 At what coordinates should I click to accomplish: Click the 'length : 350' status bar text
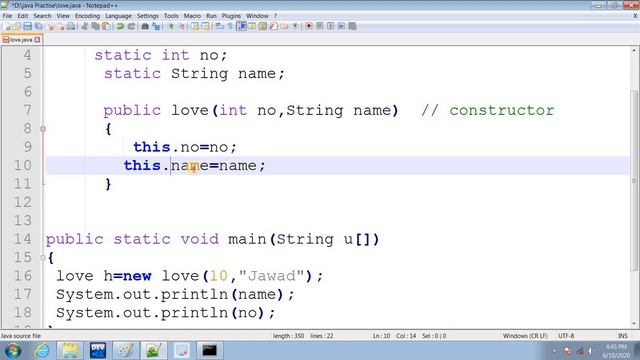point(289,336)
